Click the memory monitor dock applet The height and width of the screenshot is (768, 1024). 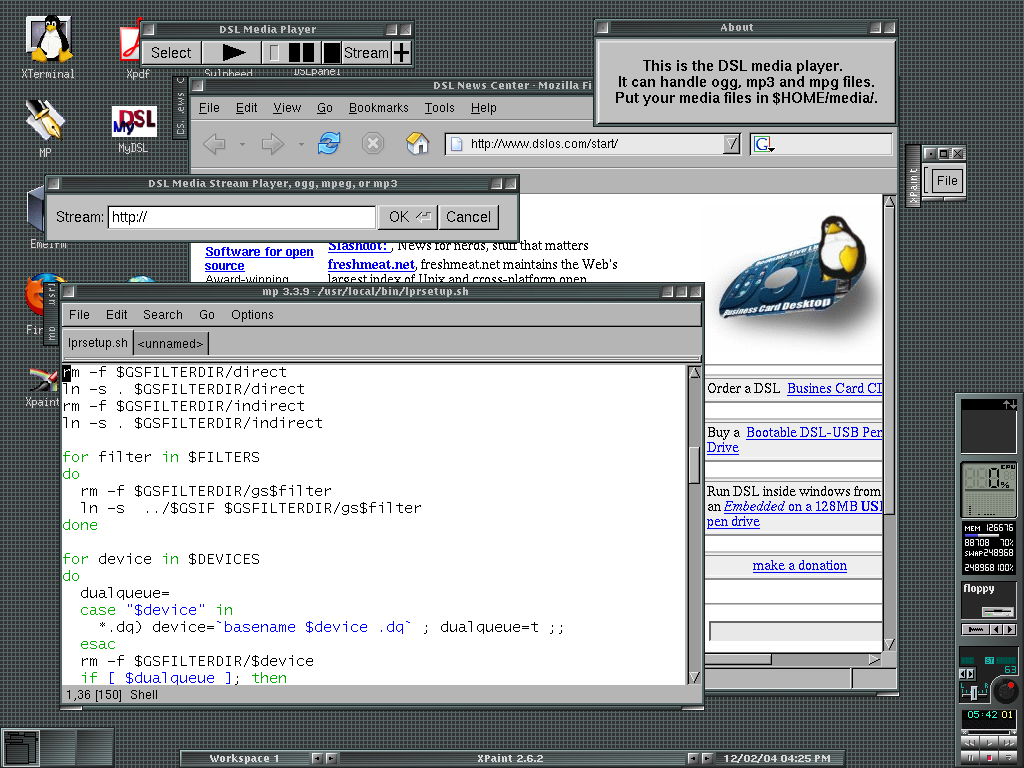(989, 547)
